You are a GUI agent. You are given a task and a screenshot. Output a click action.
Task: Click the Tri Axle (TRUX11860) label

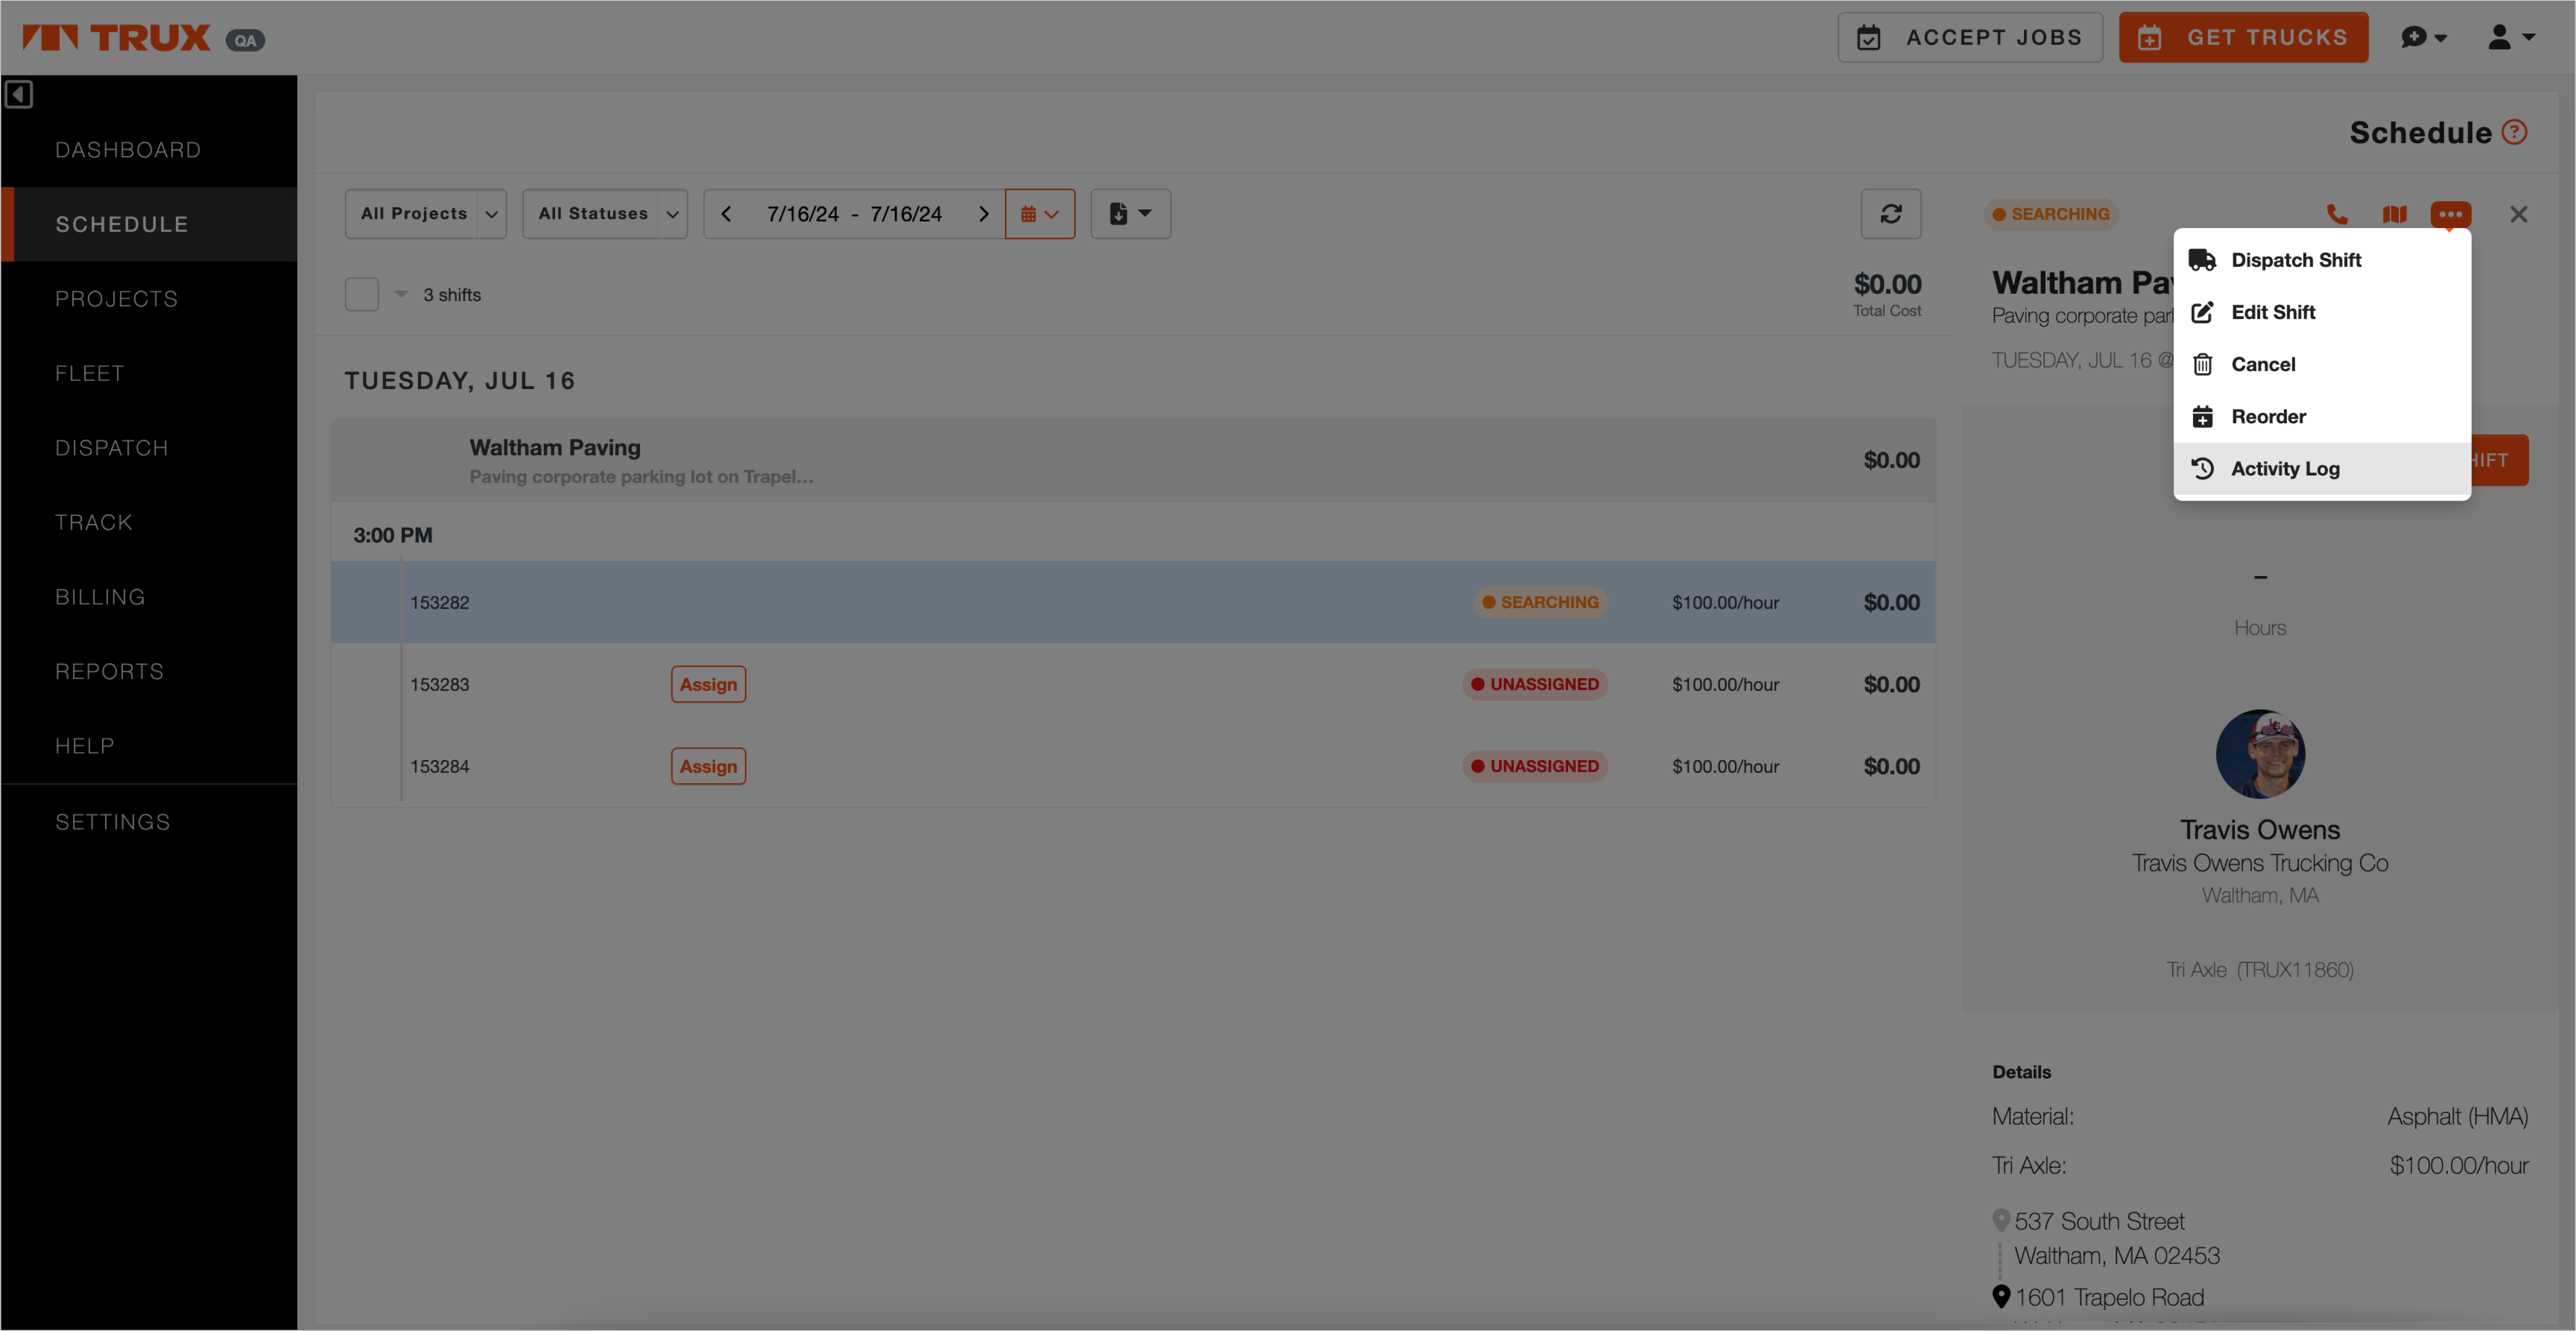(x=2260, y=970)
